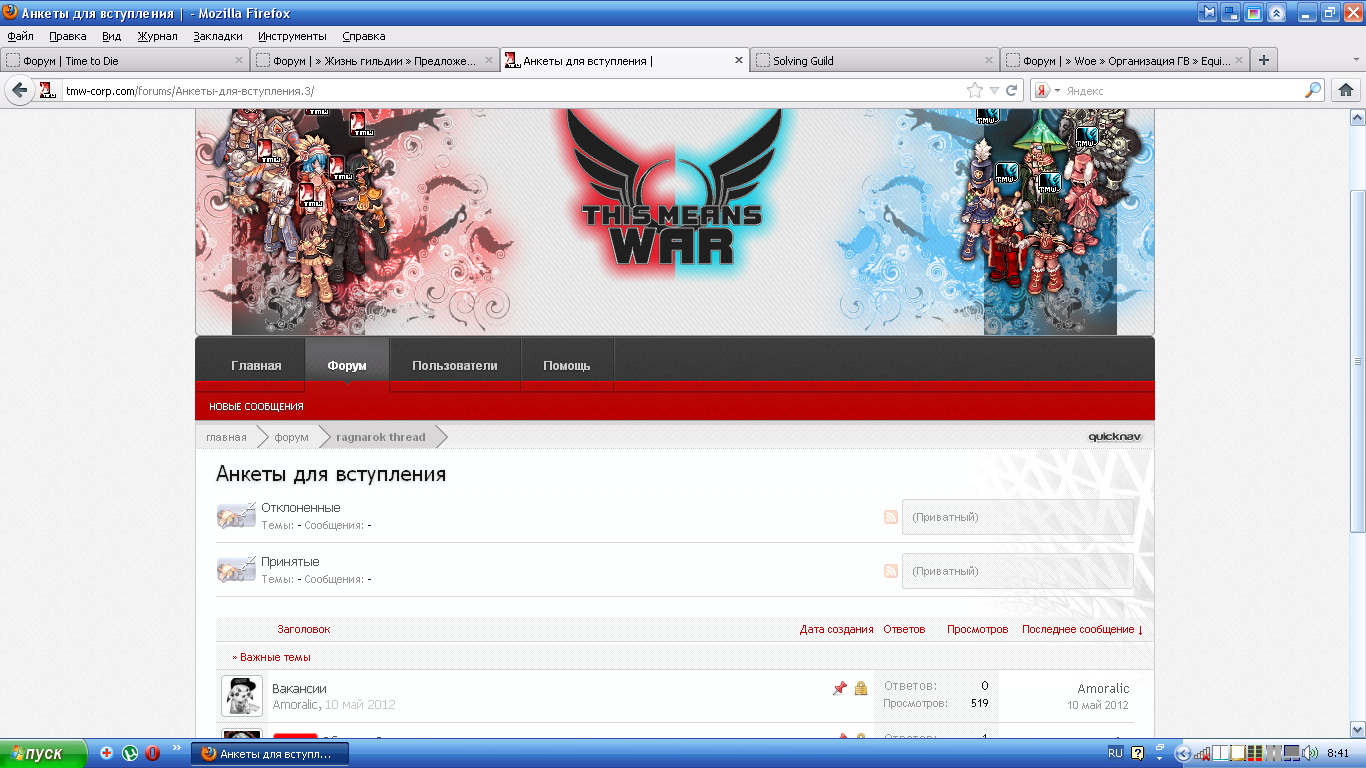Open the list all tabs dropdown arrow
The height and width of the screenshot is (768, 1366).
tap(1354, 60)
